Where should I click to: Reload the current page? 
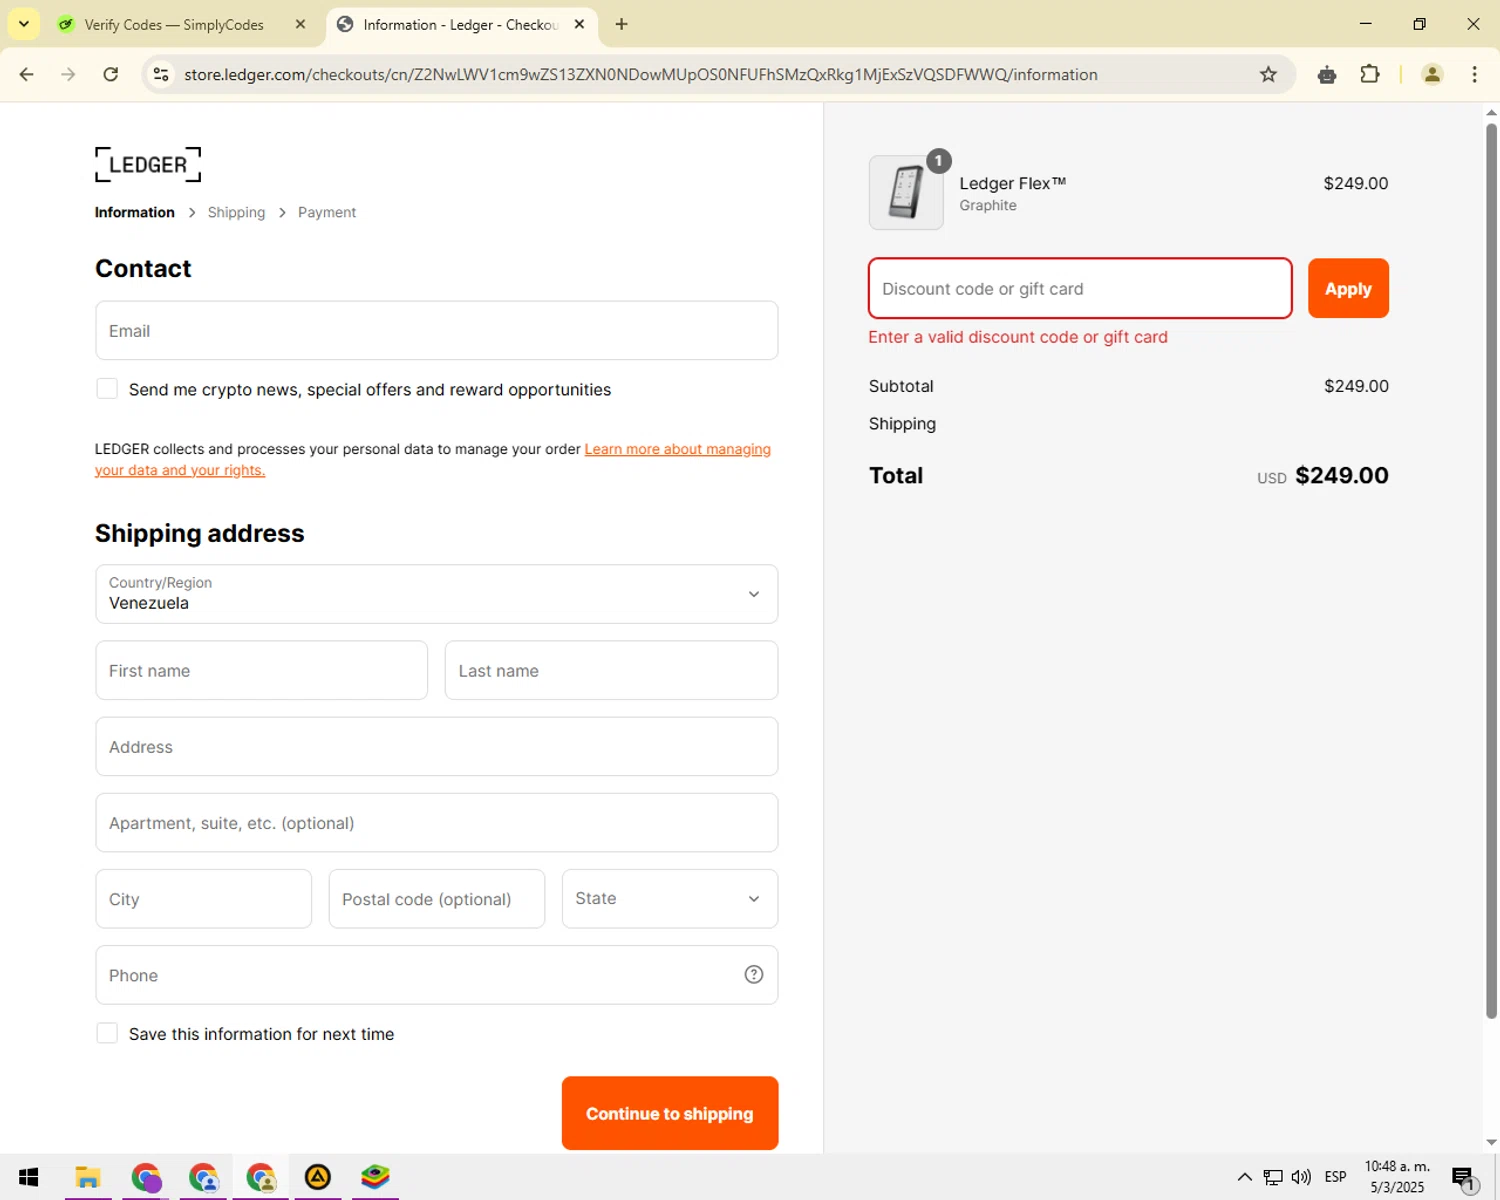coord(111,74)
